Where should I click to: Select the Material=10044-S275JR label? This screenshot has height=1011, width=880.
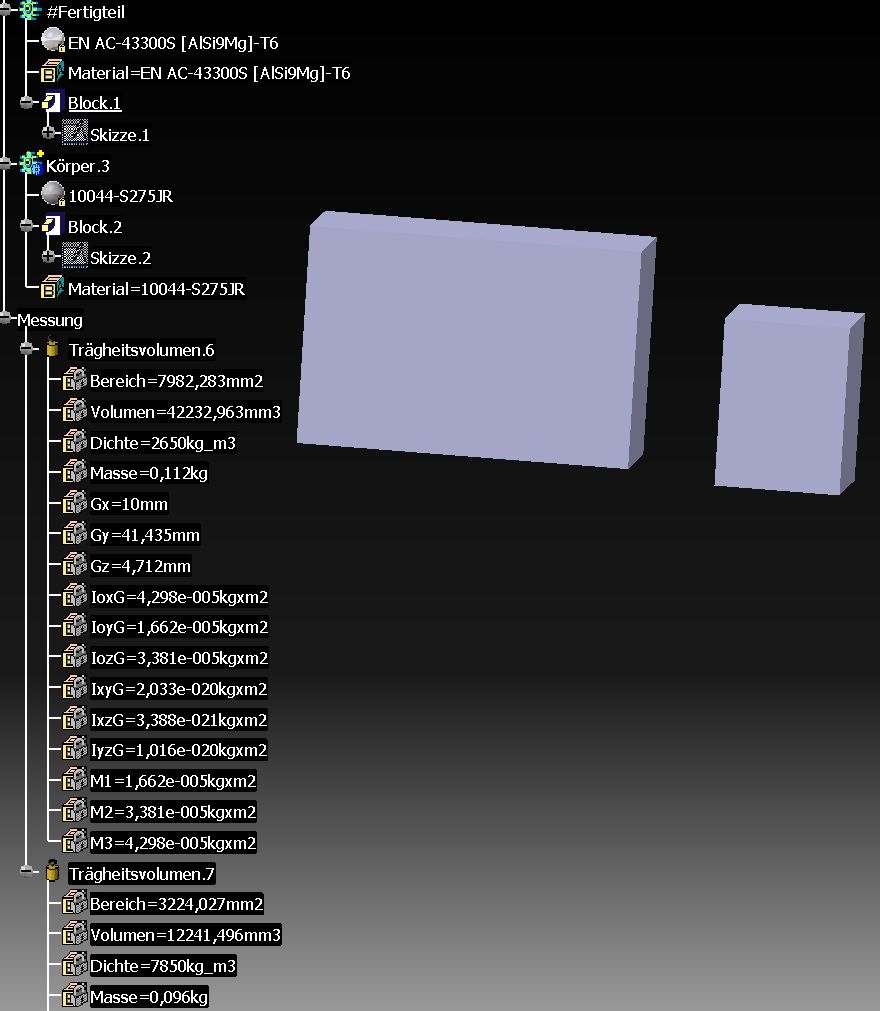(157, 289)
